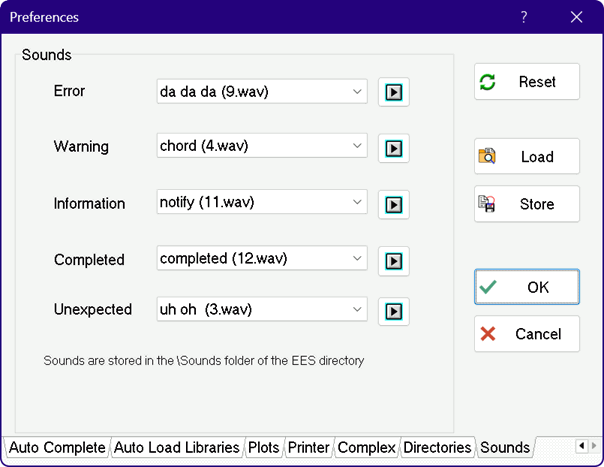604x467 pixels.
Task: Load preferences with the Load button
Action: 526,157
